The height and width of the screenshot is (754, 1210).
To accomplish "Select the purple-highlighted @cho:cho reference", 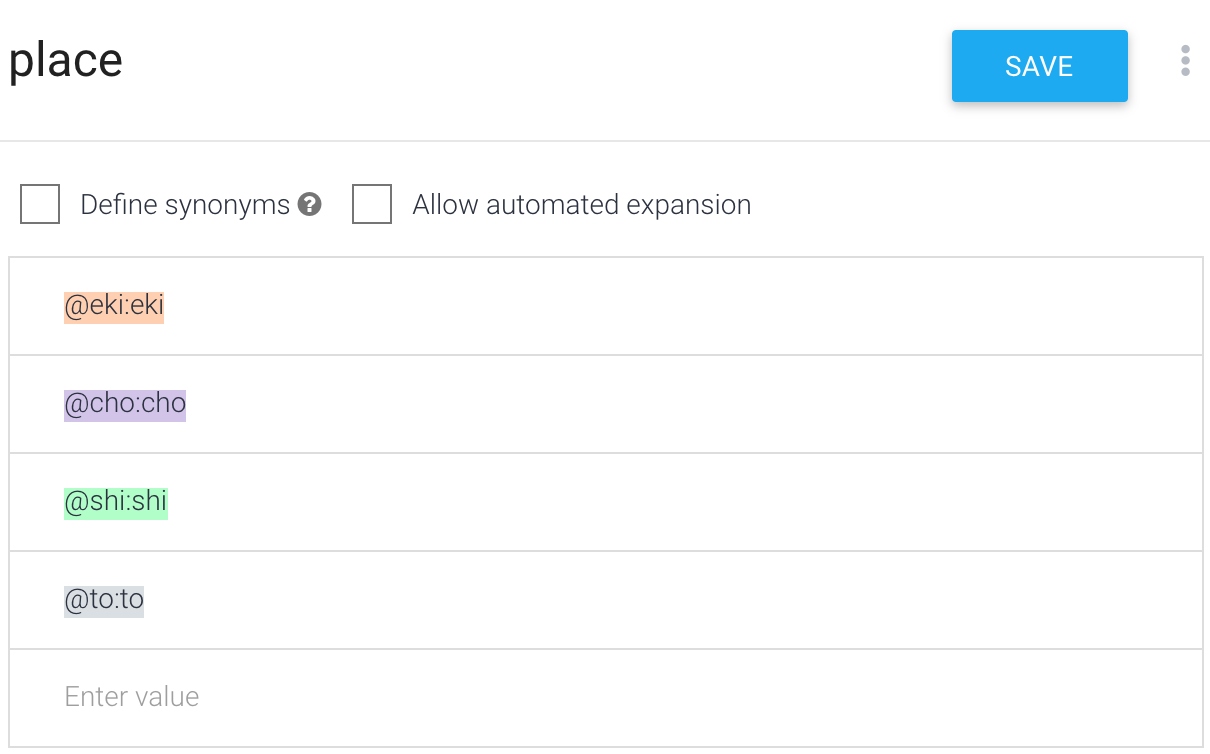I will [125, 404].
